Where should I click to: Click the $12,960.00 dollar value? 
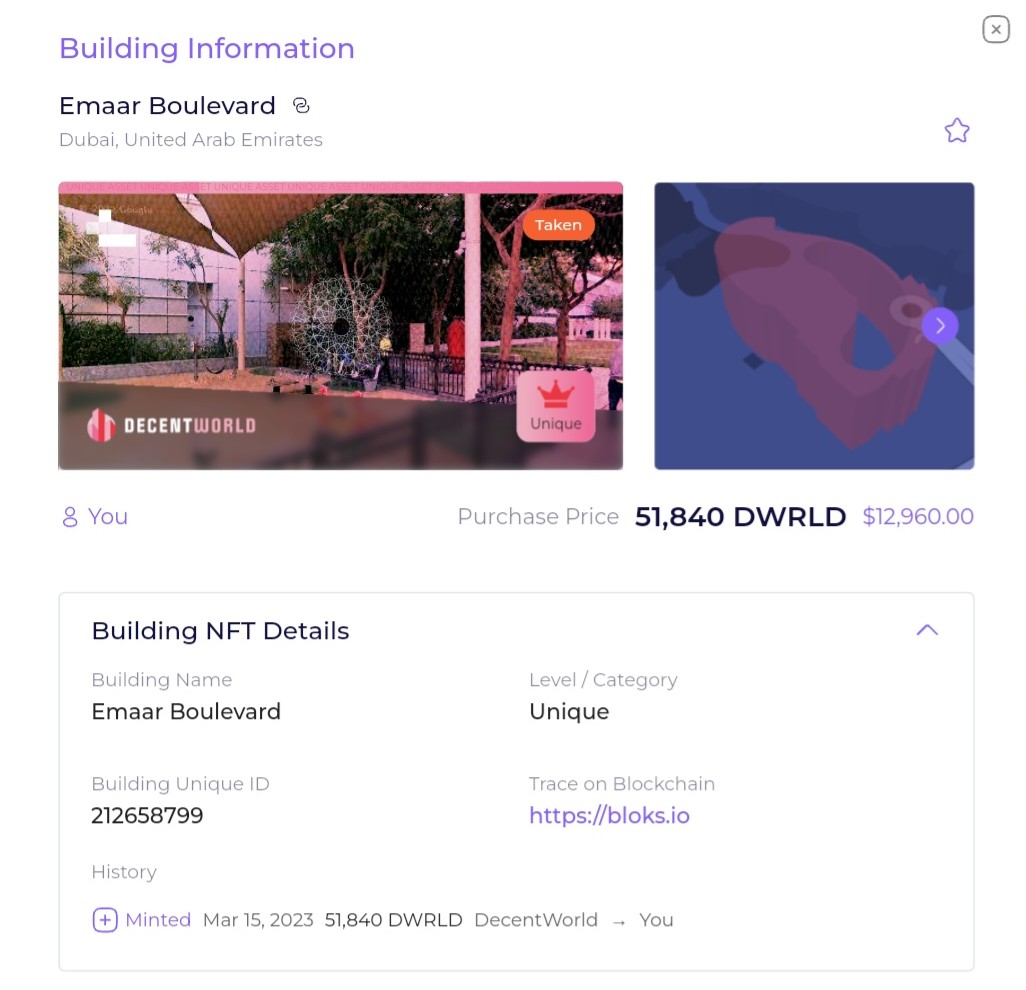pos(917,516)
